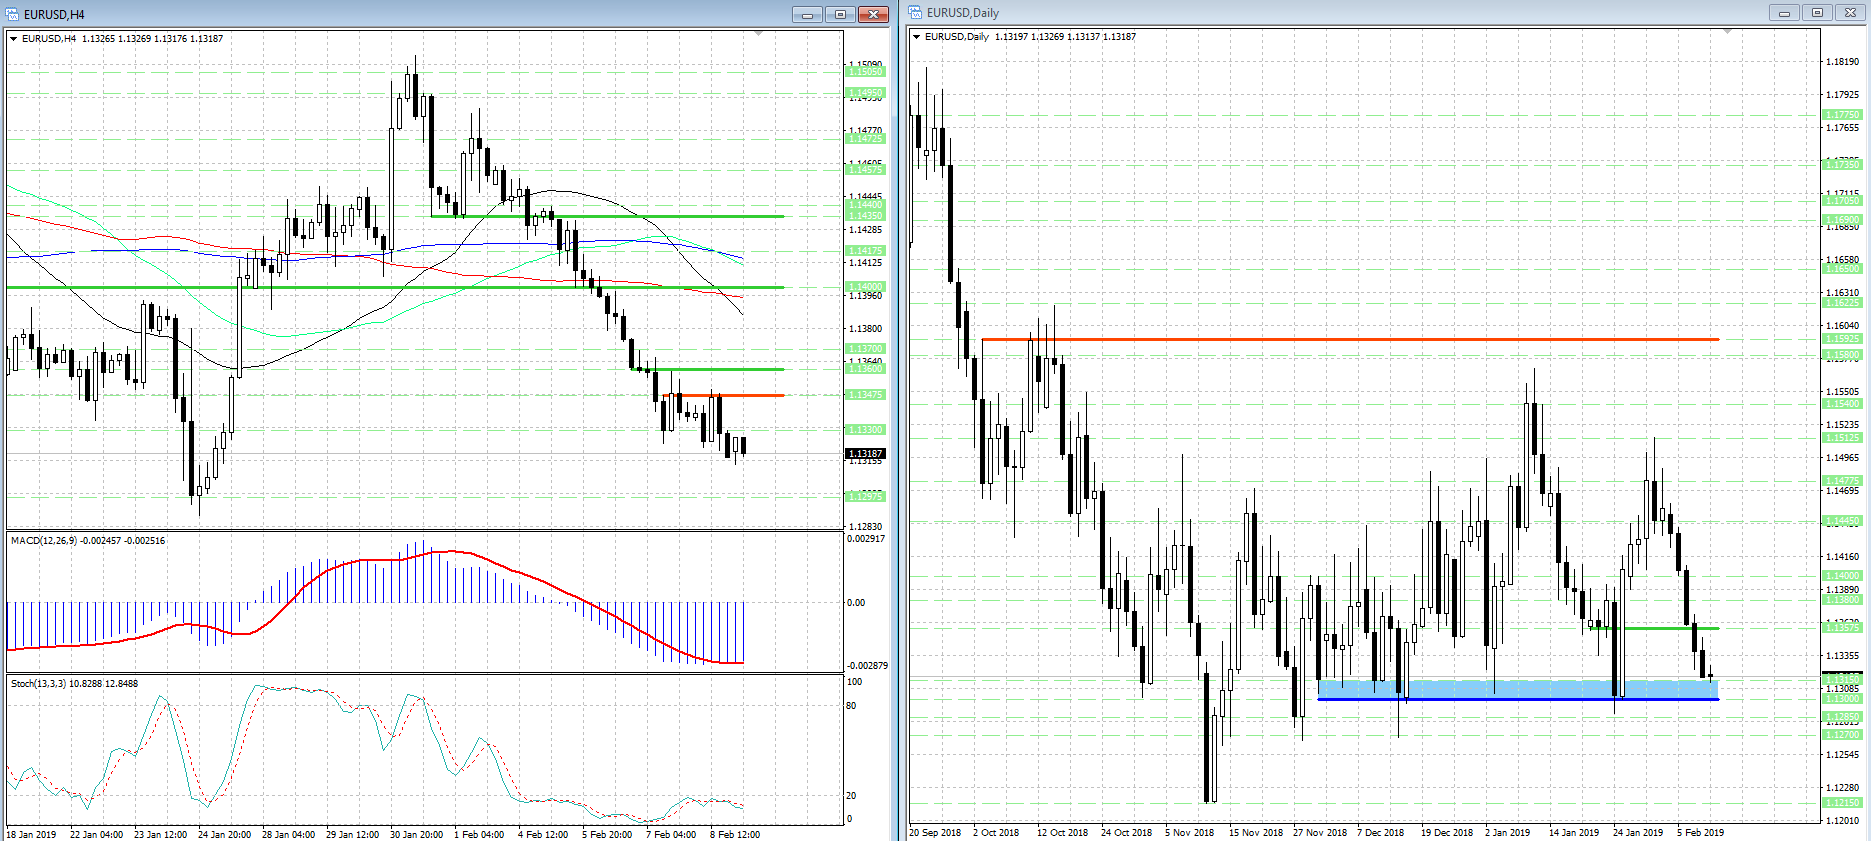Click the chart shift marker on Daily chart
The image size is (1871, 841).
point(1727,32)
